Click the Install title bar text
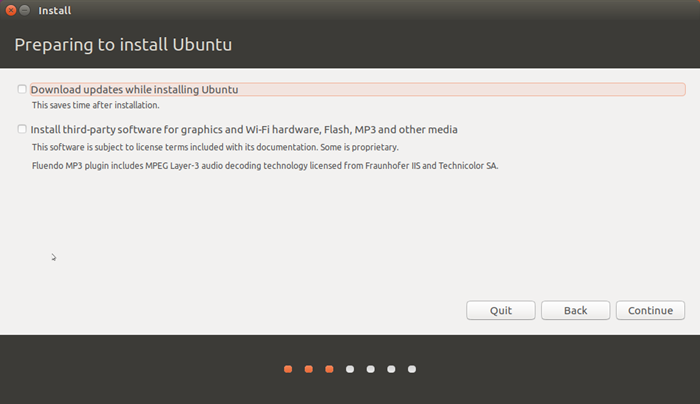700x404 pixels. click(54, 11)
